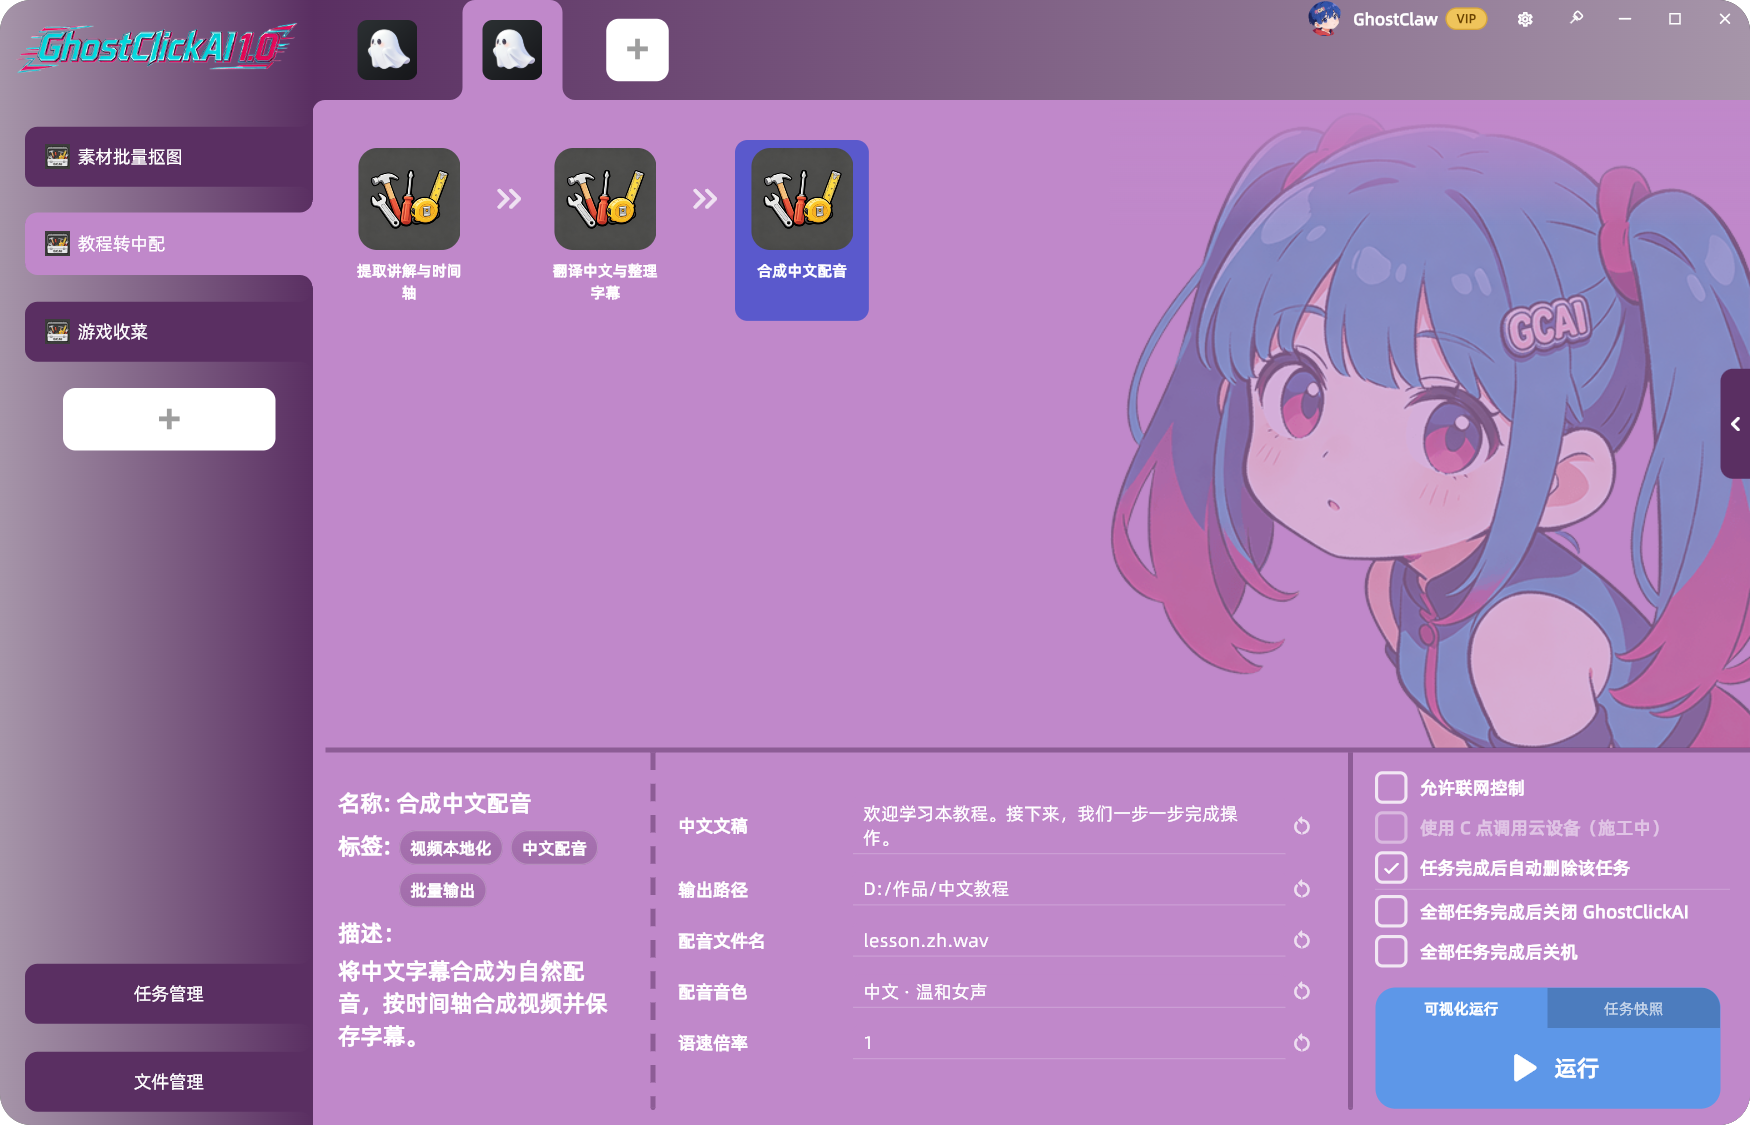Click the pin window icon
The image size is (1750, 1125).
[x=1576, y=18]
